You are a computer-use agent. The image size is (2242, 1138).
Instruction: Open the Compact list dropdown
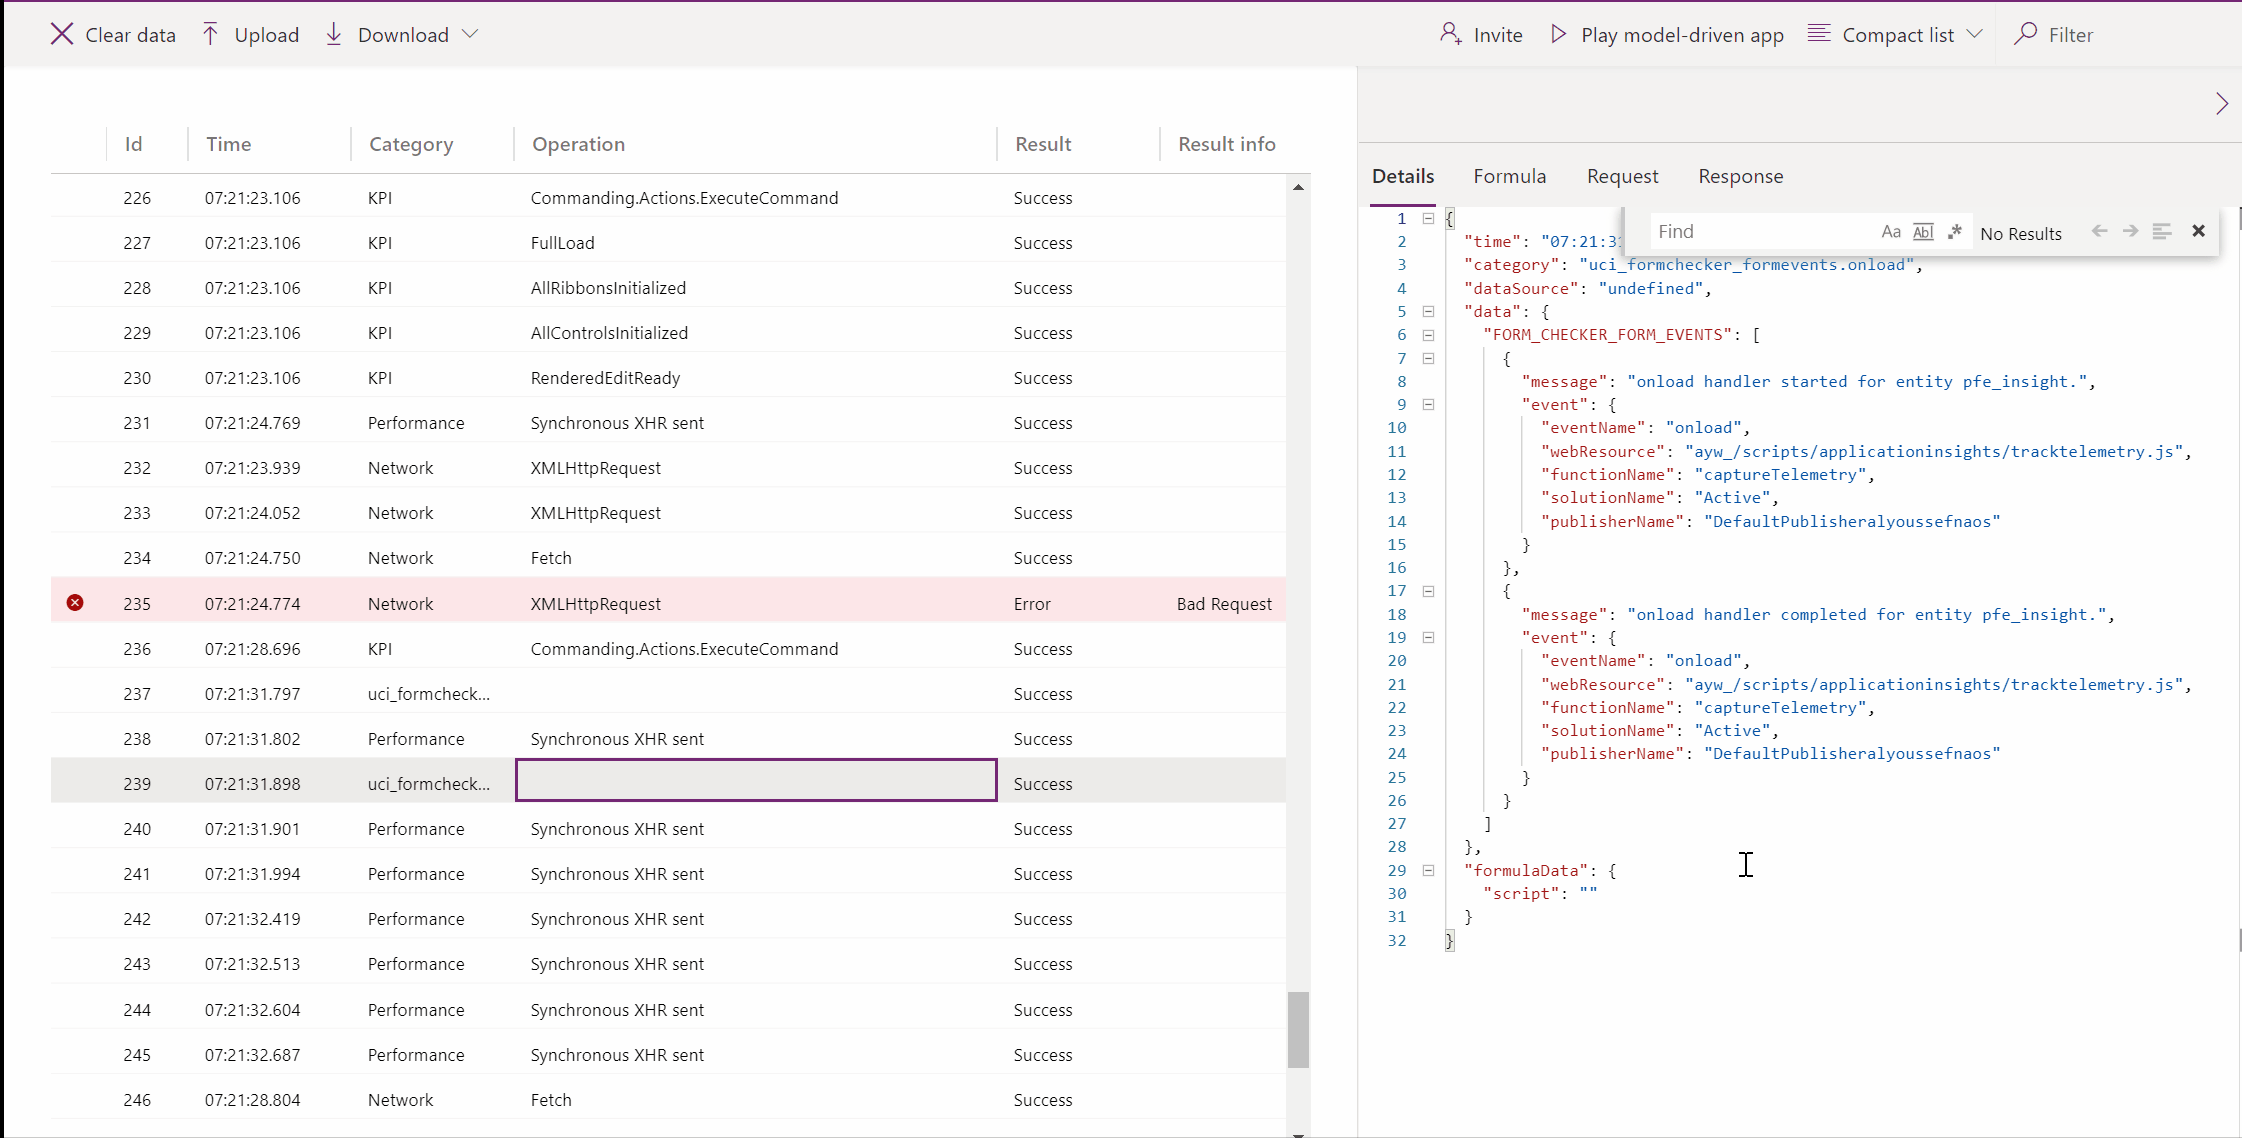(1974, 34)
